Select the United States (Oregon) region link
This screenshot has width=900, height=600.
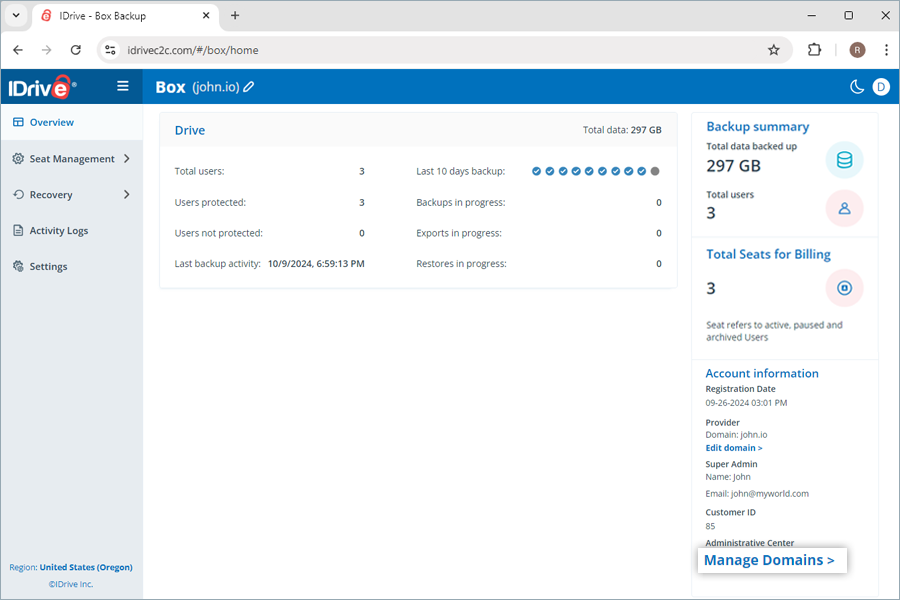[86, 567]
